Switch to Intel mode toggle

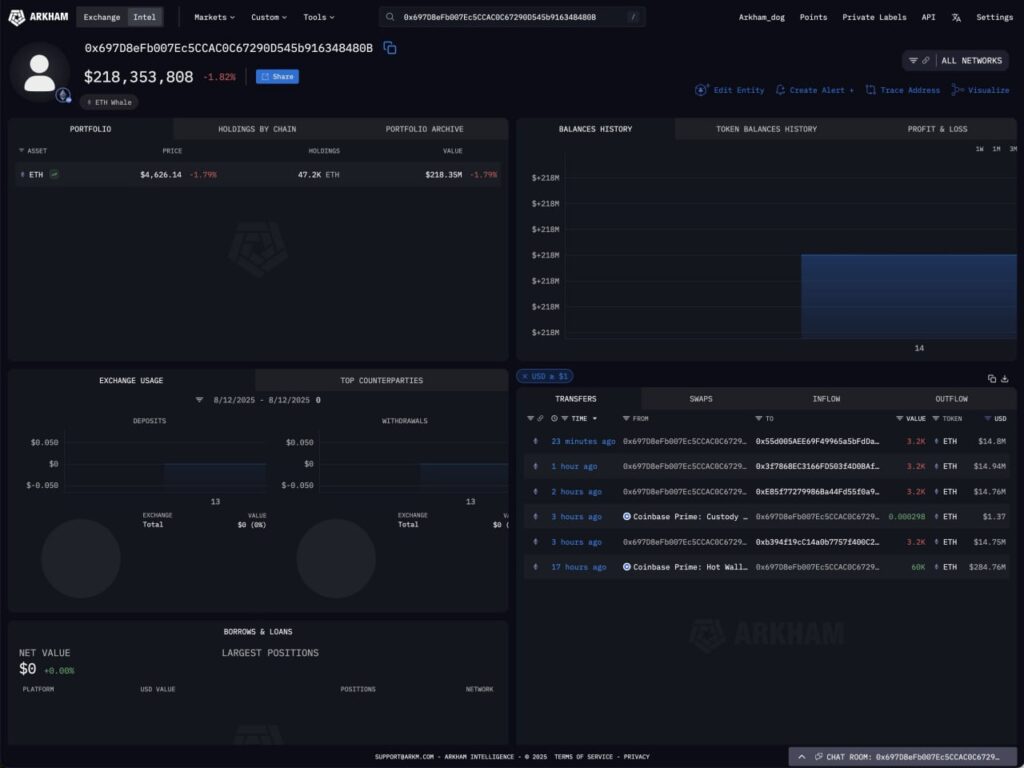click(143, 16)
